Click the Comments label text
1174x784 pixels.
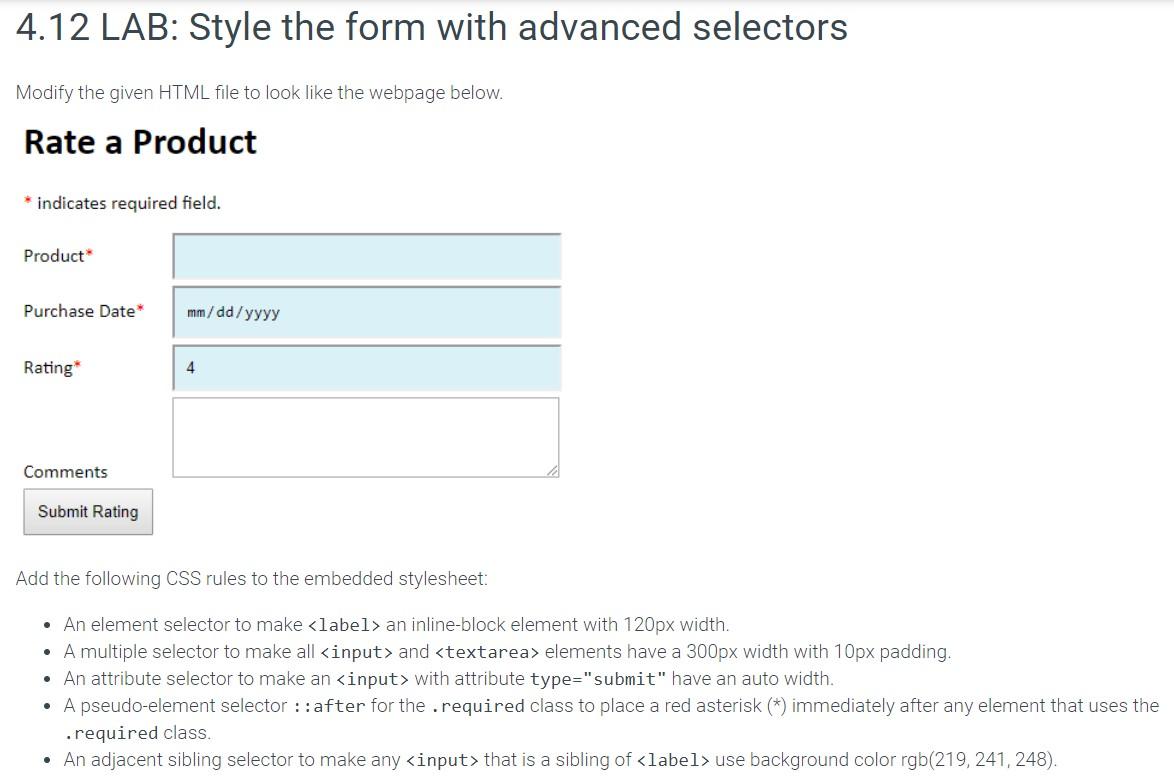point(65,471)
